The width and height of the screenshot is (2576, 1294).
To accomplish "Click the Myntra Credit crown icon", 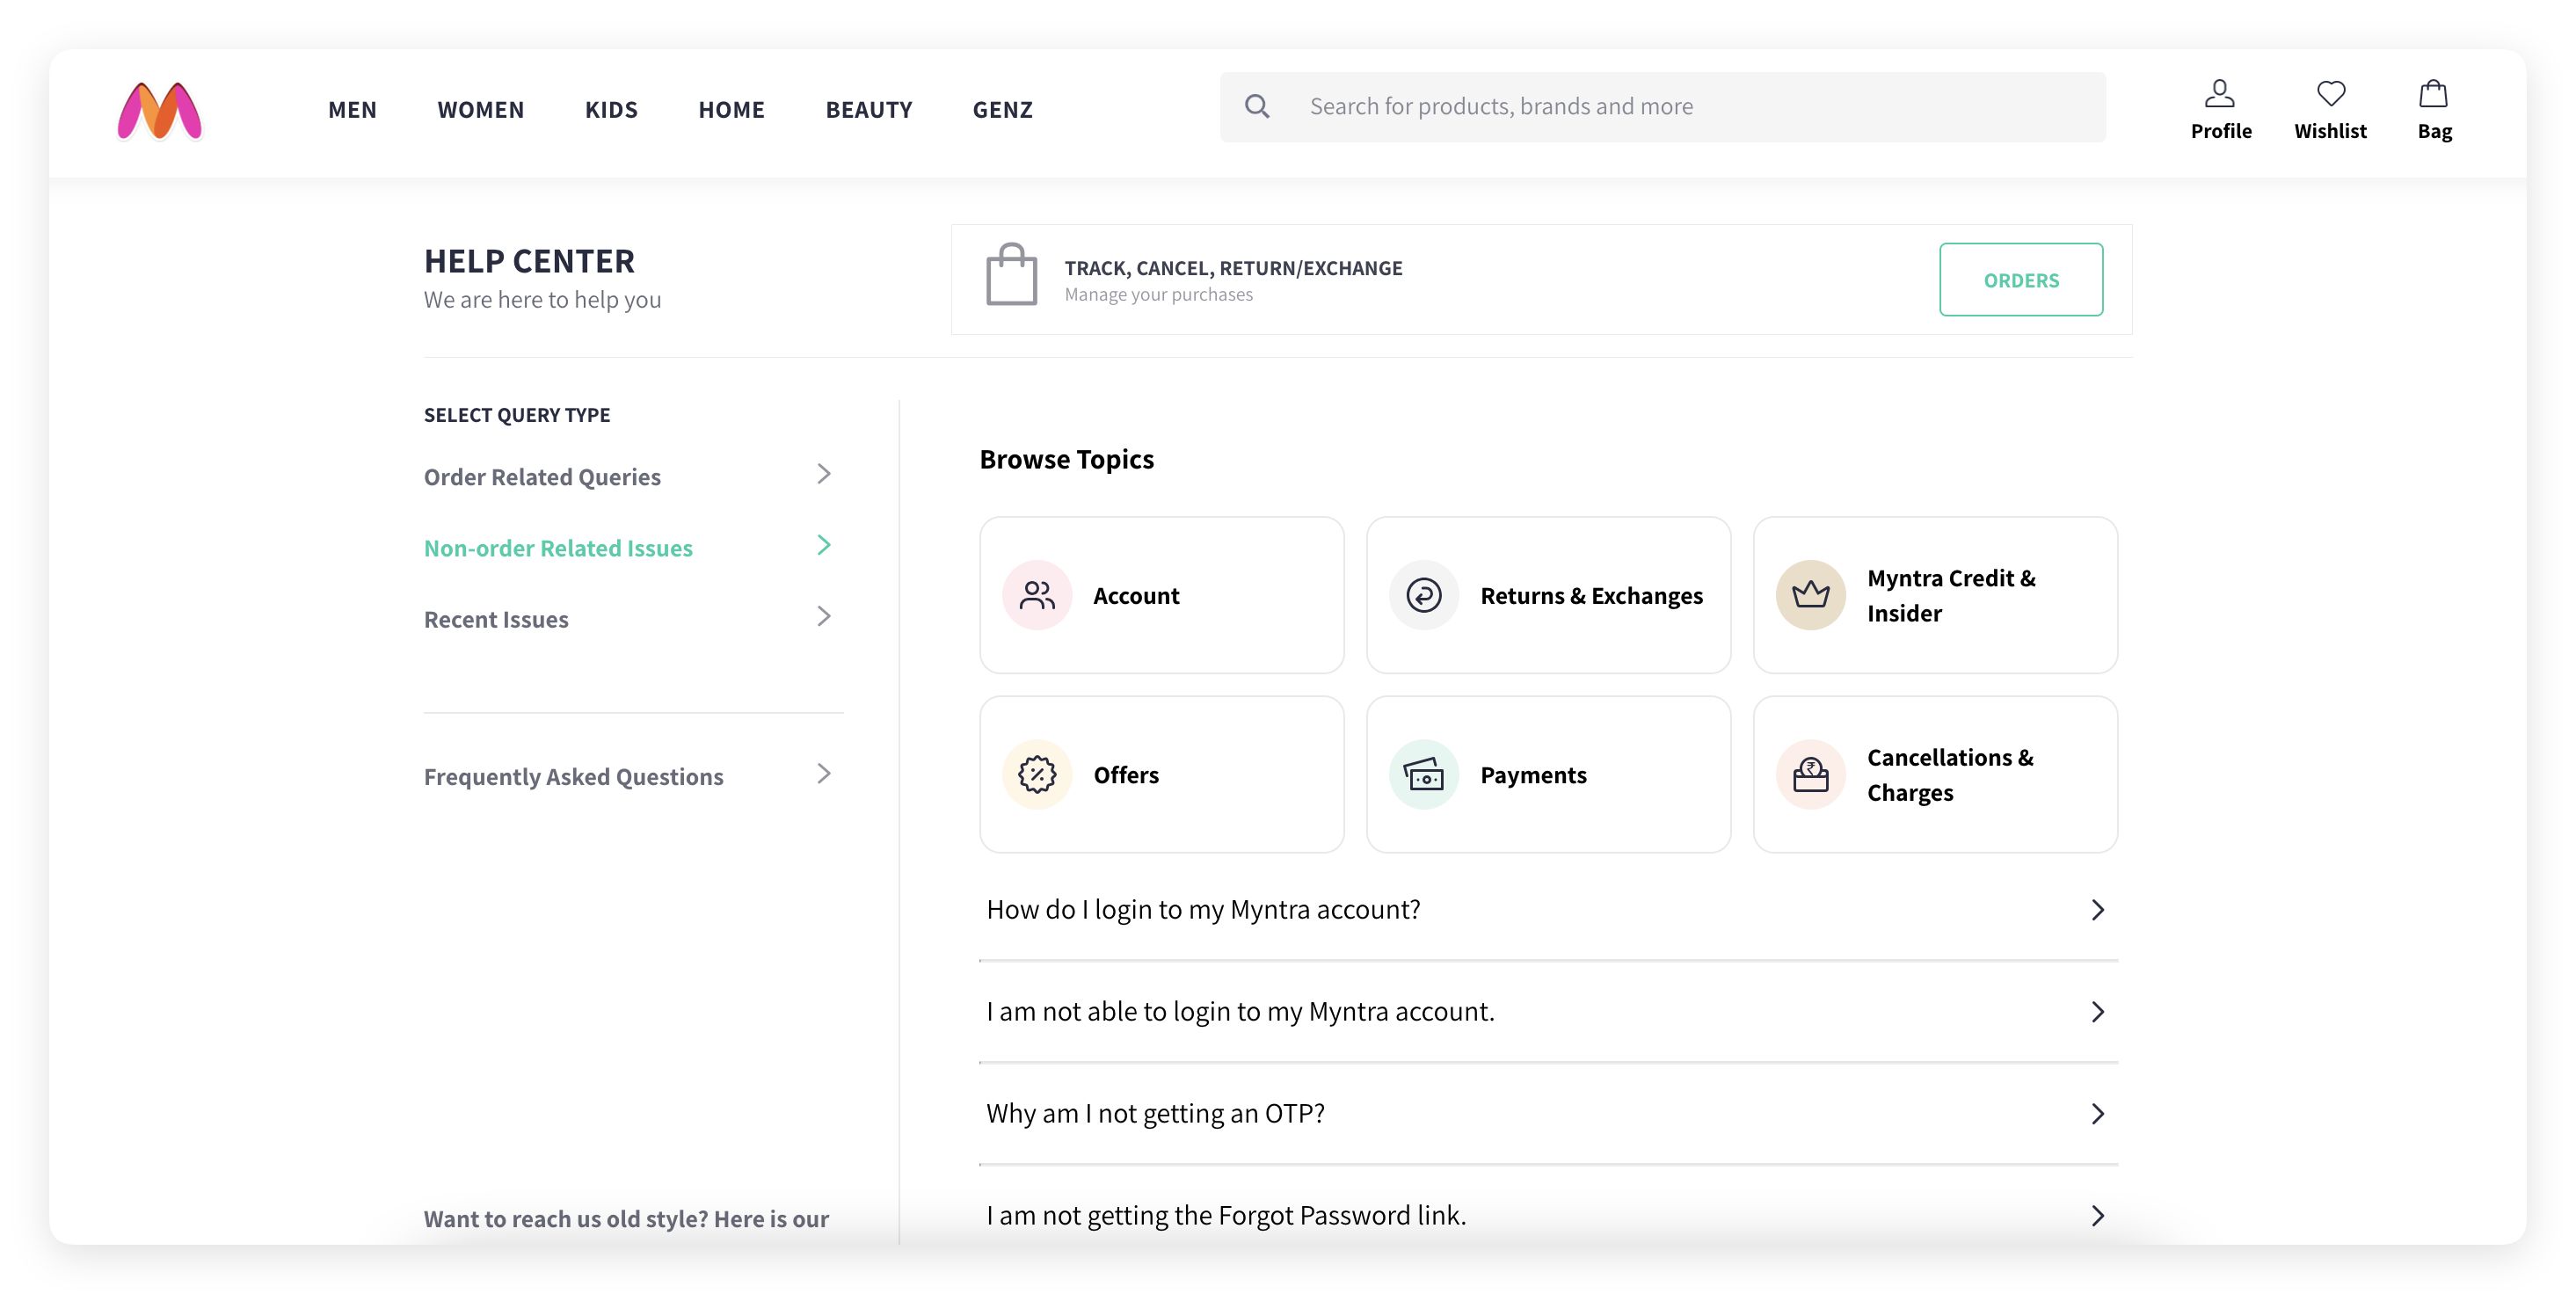I will tap(1810, 595).
